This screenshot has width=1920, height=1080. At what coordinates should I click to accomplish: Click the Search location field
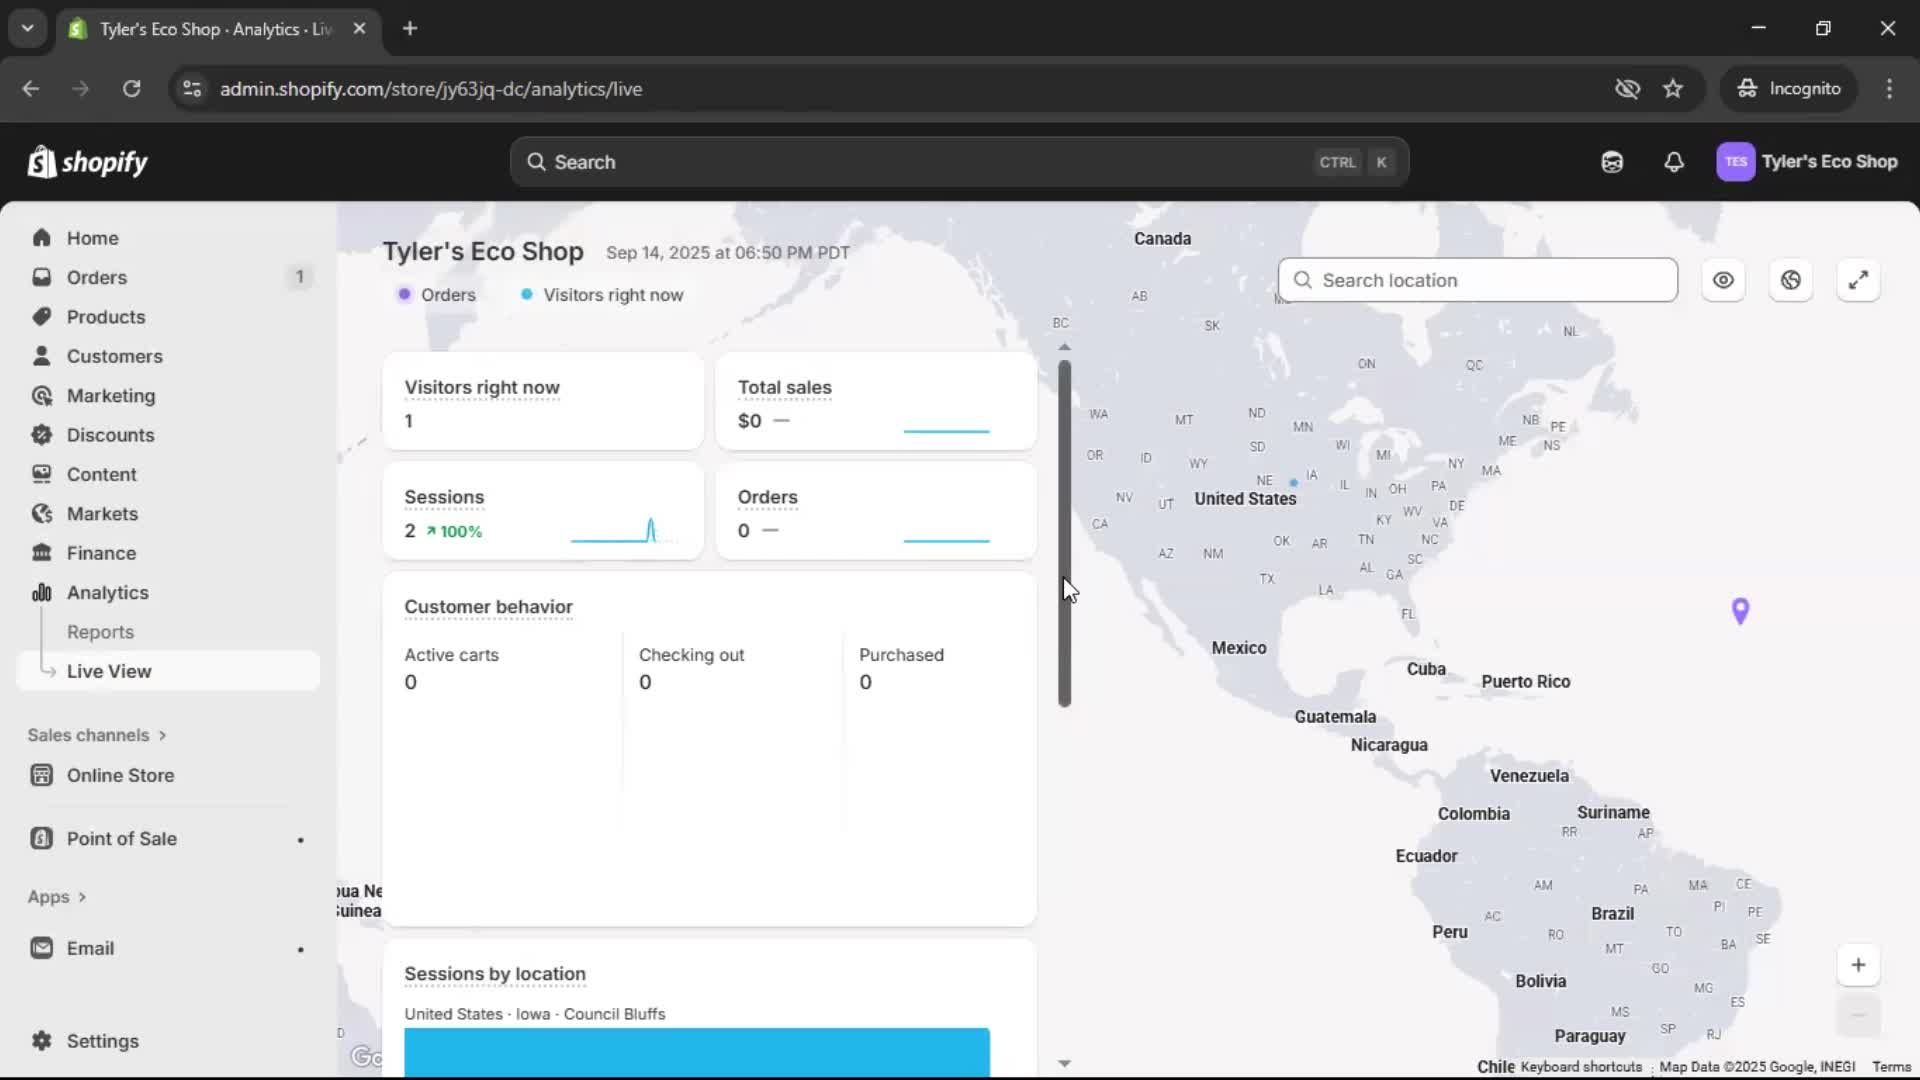coord(1478,280)
